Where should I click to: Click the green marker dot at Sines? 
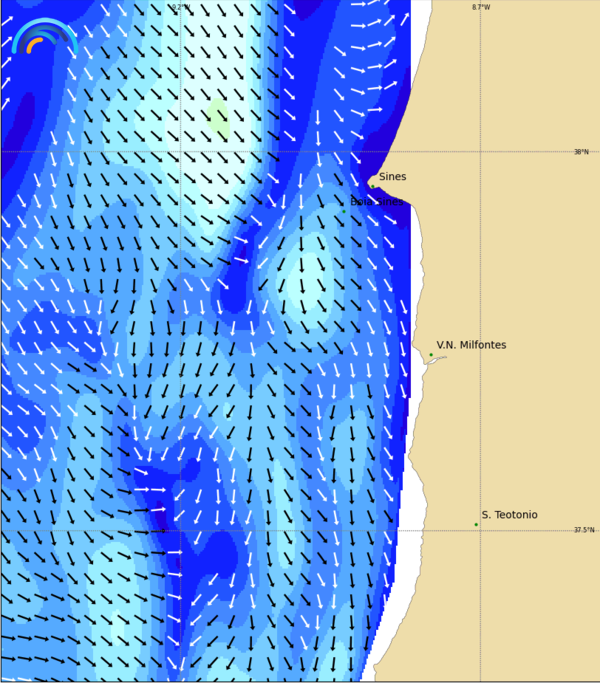[372, 186]
